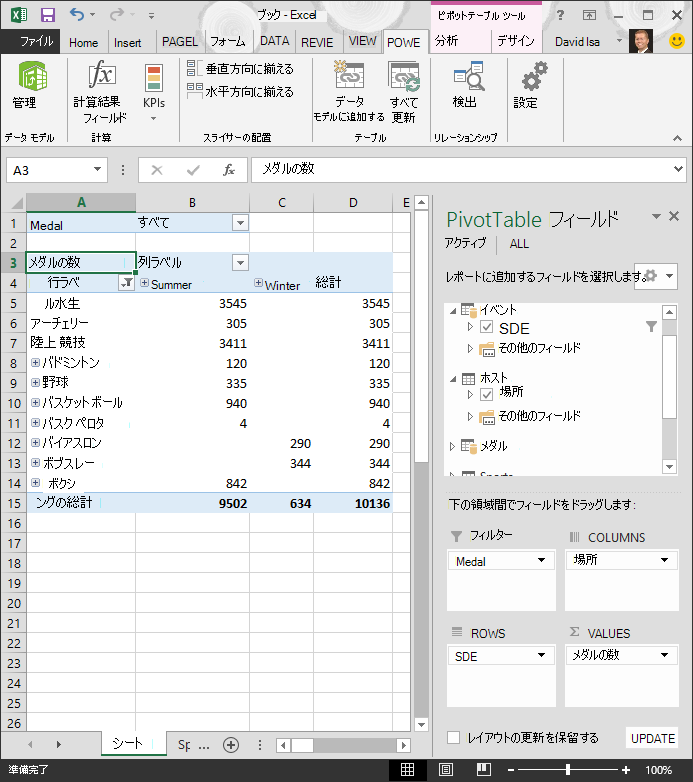Click the smiley feedback icon
This screenshot has height=782, width=693.
(677, 41)
